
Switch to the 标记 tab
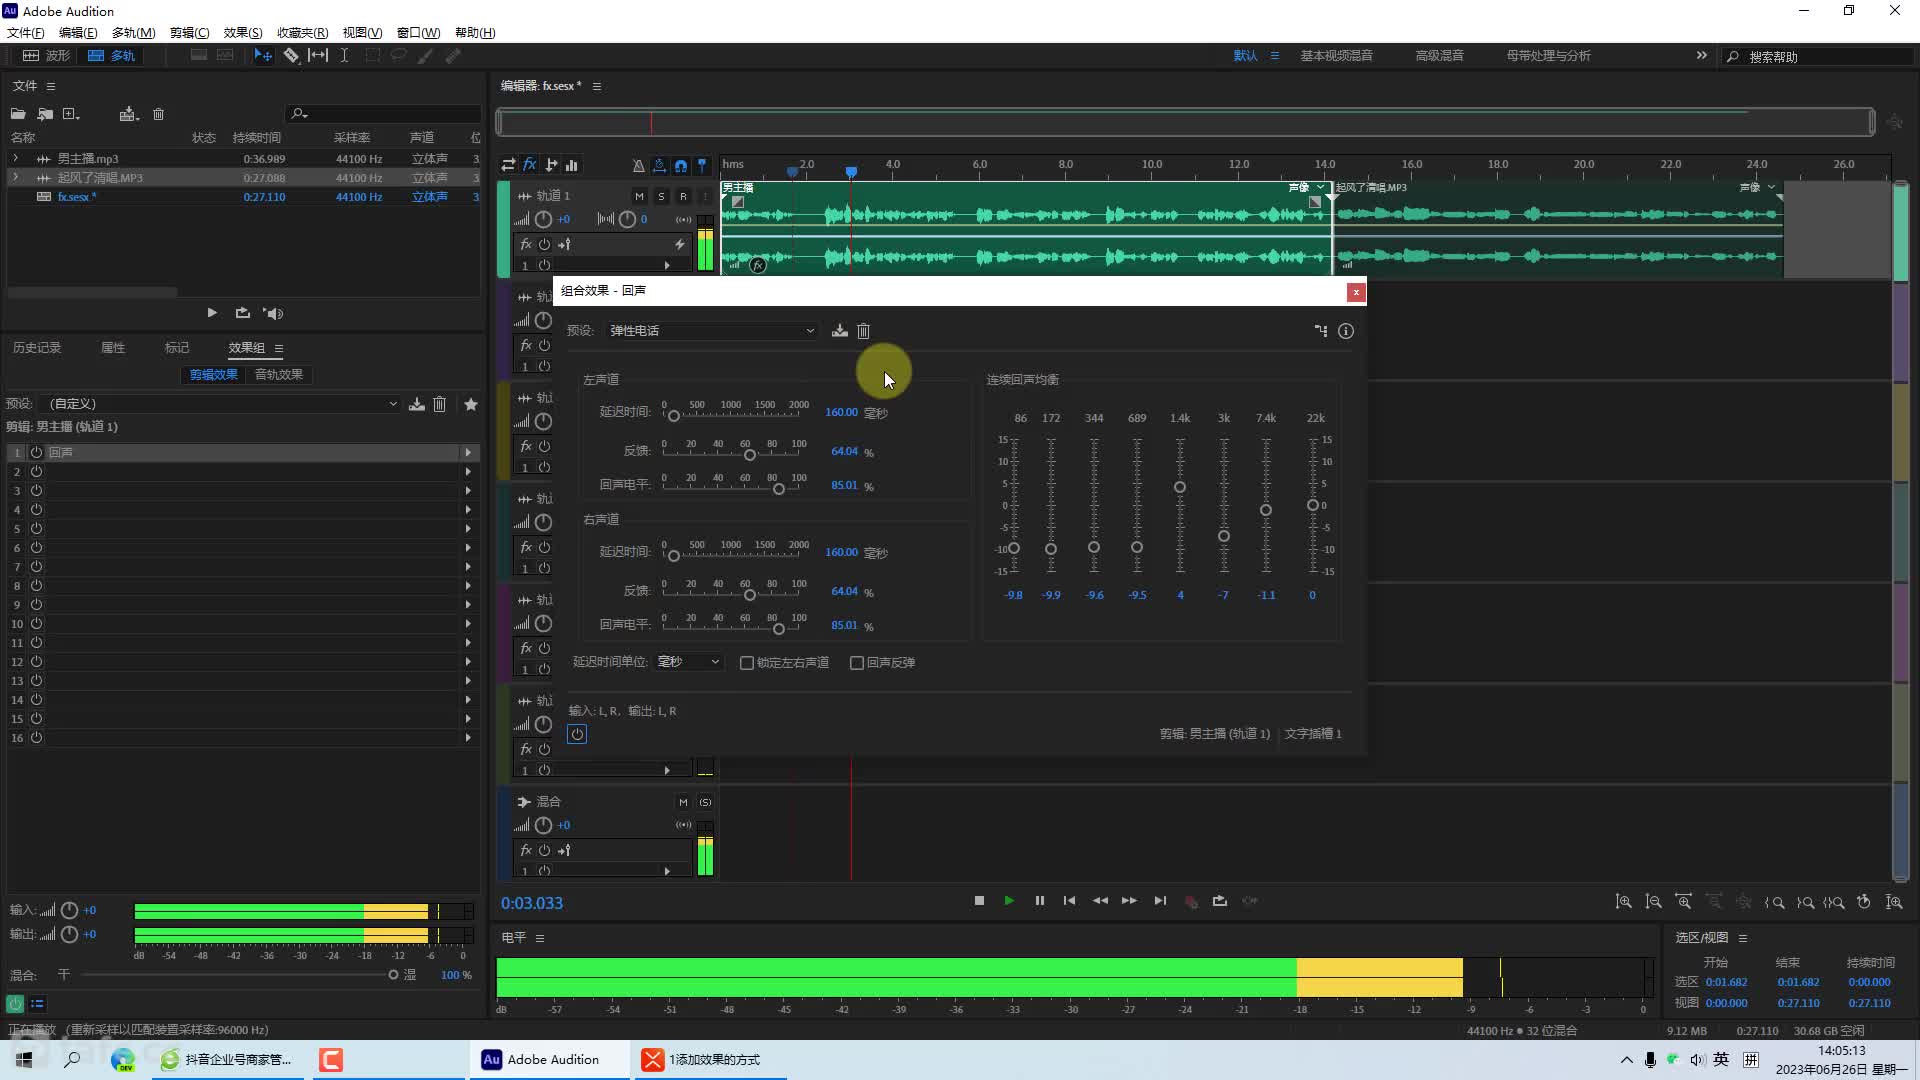[177, 348]
